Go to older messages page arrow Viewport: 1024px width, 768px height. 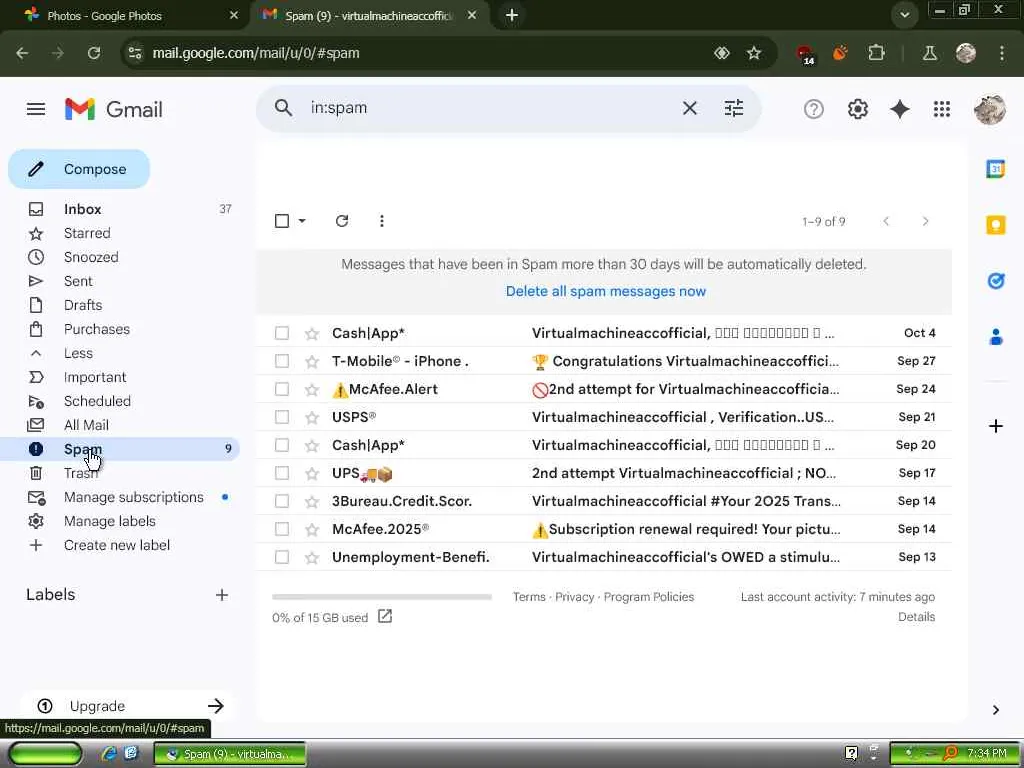coord(925,221)
